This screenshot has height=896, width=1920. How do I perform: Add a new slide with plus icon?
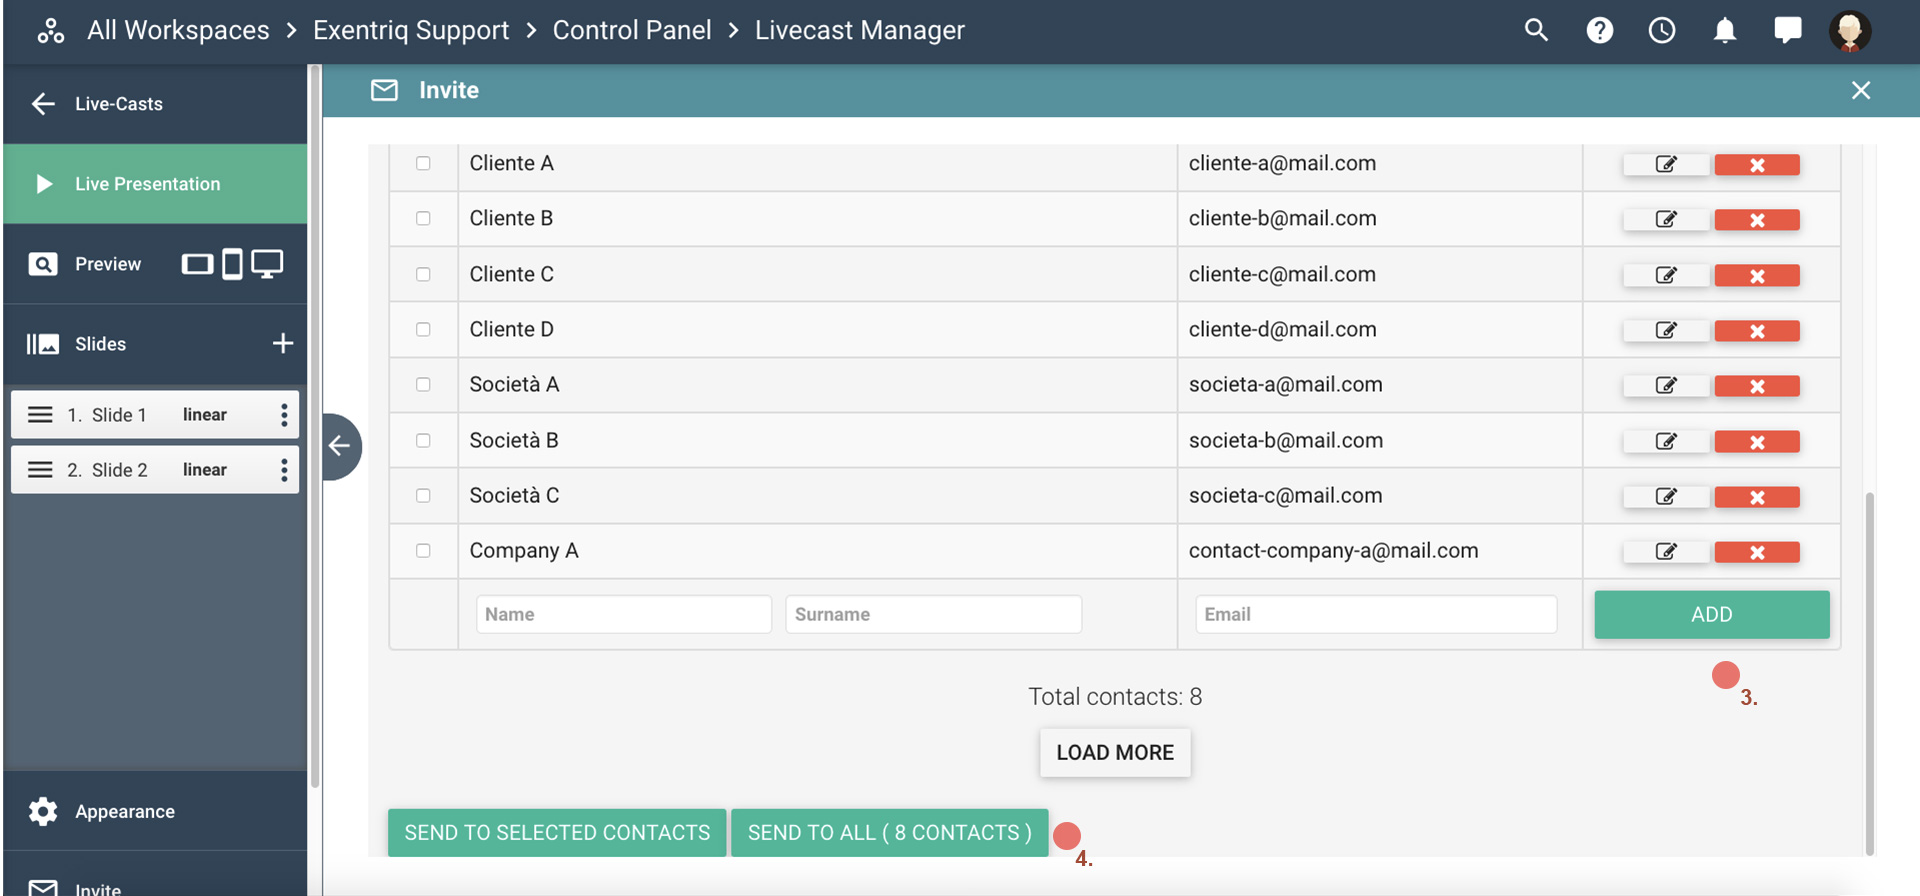click(x=283, y=344)
